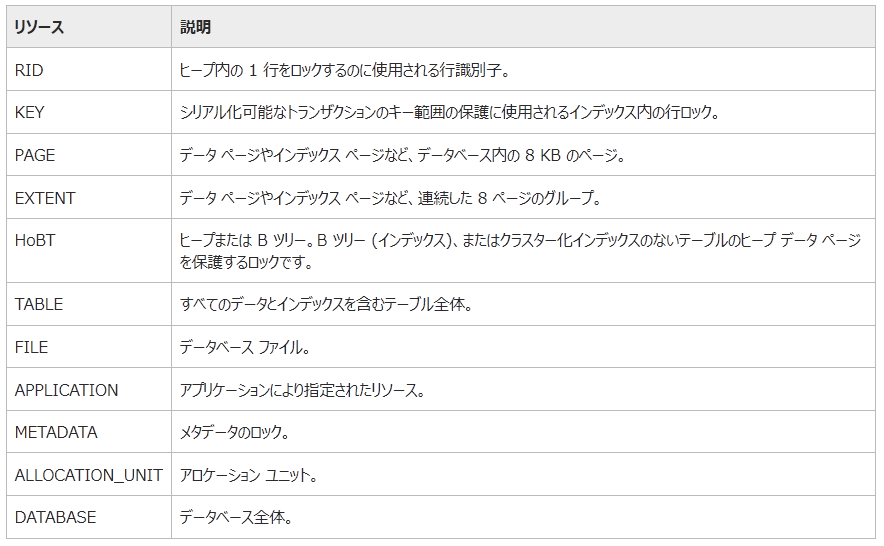This screenshot has width=884, height=546.
Task: Click the 説明 column header
Action: [195, 27]
